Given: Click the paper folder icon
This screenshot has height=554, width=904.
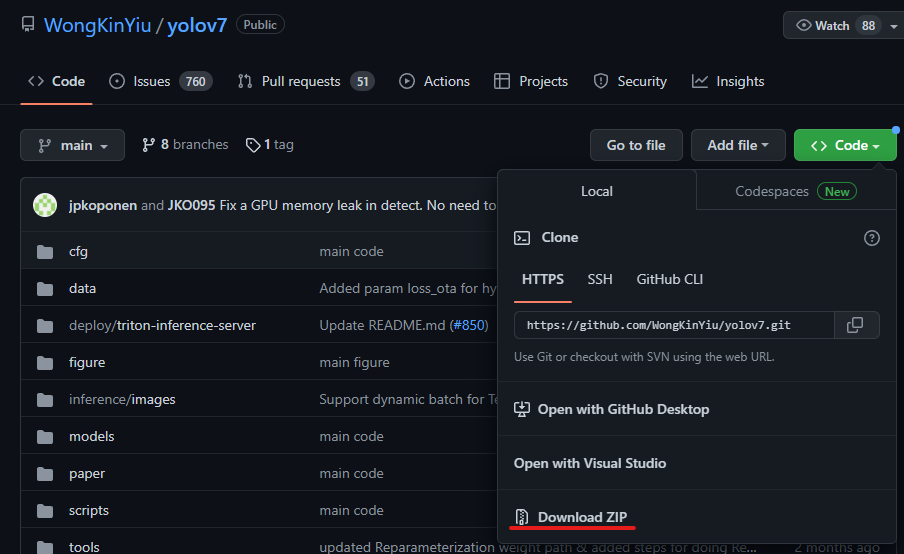Looking at the screenshot, I should click(x=45, y=474).
